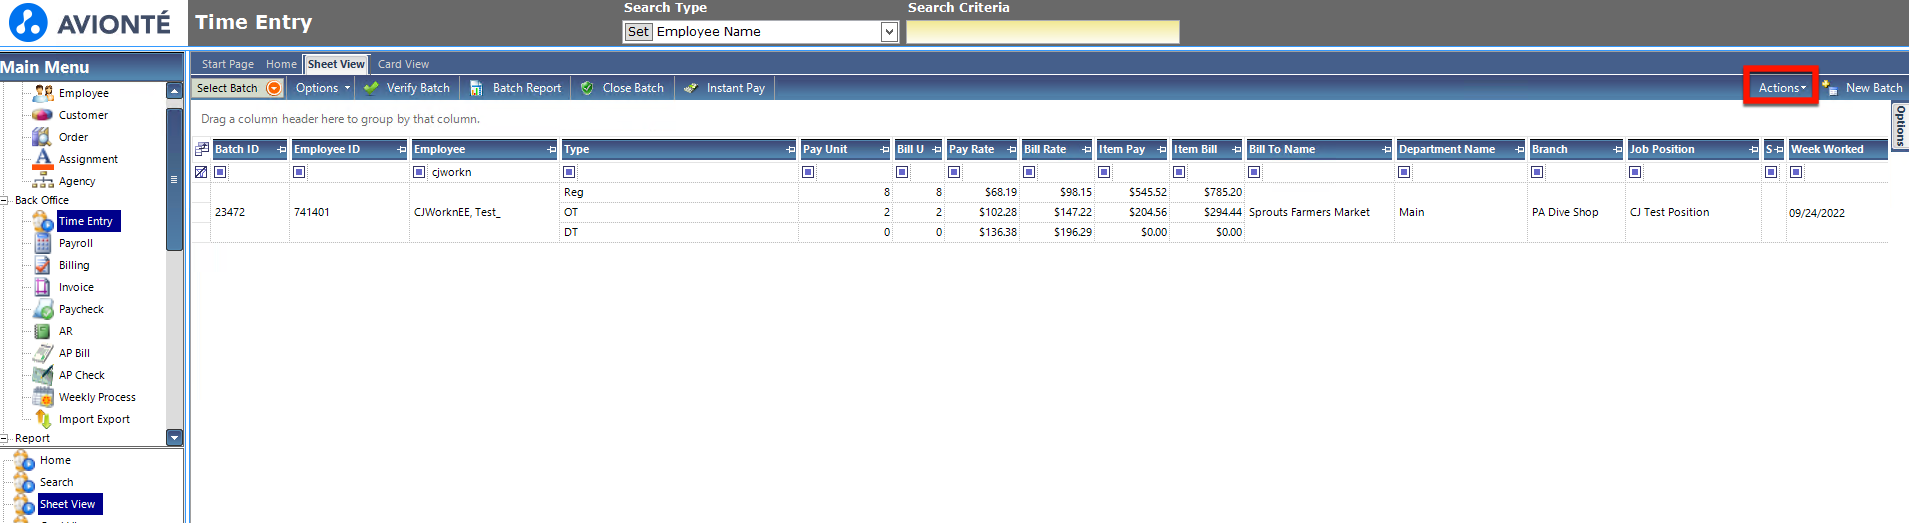
Task: Click the Verify Batch checkmark icon
Action: coord(371,88)
